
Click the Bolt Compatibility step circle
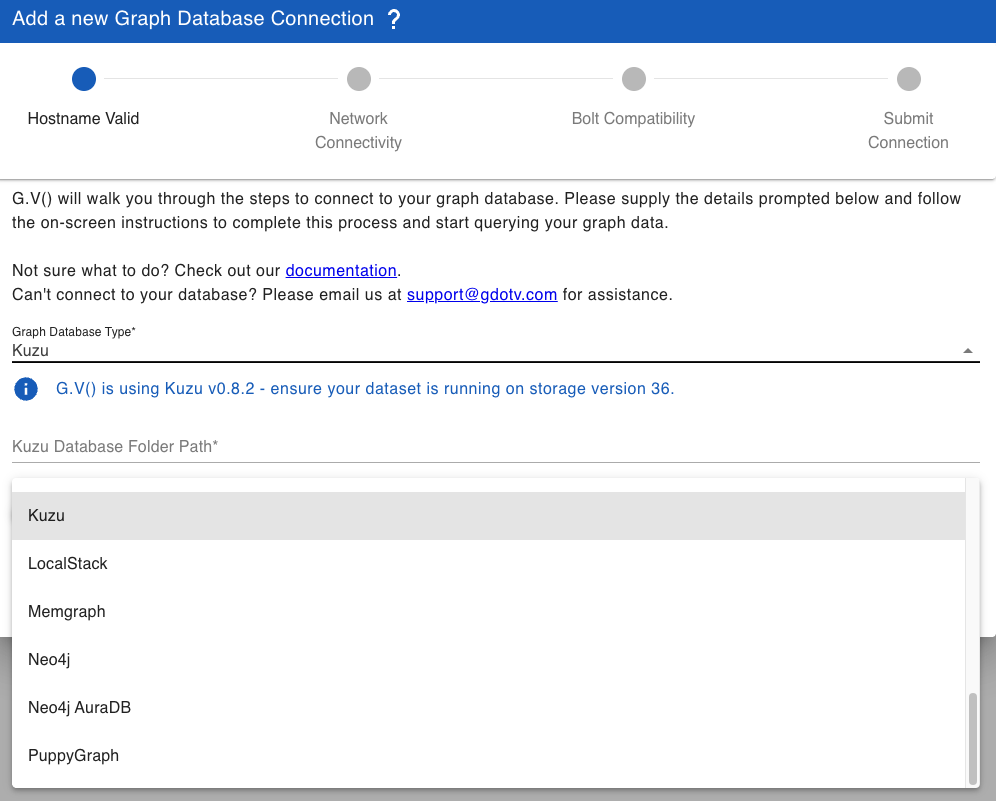(x=633, y=79)
